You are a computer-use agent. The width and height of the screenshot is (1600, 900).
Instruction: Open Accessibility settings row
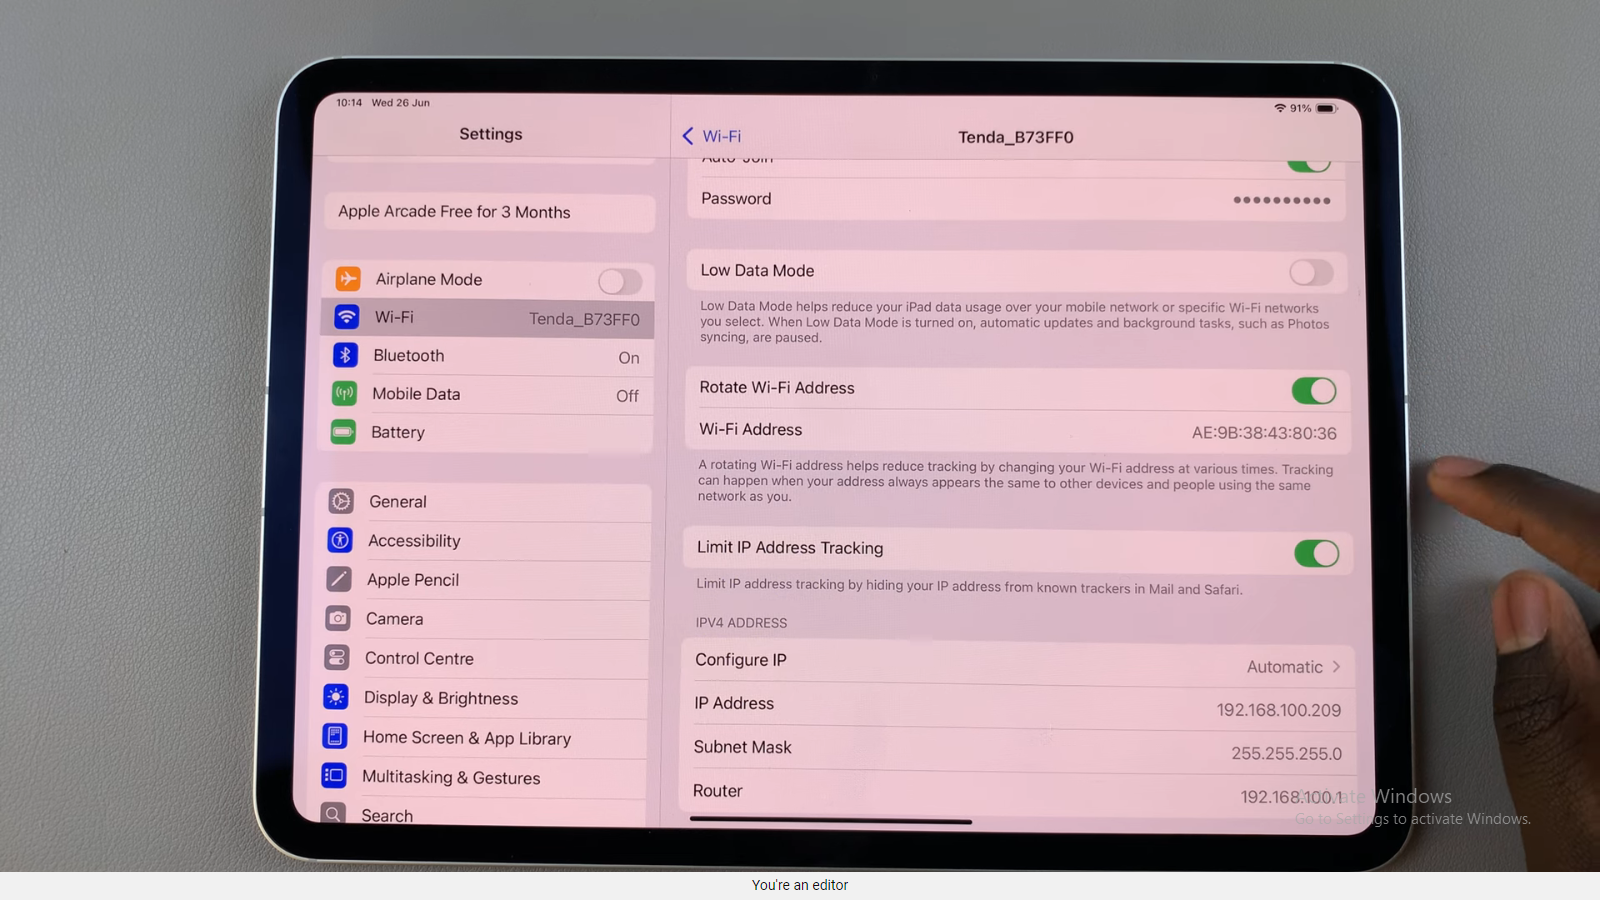[483, 541]
